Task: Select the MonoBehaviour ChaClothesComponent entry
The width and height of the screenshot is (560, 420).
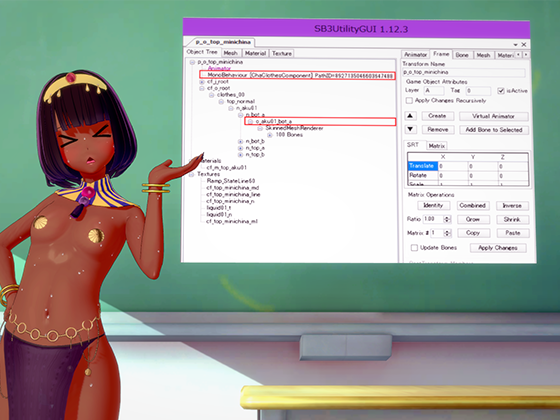Action: [x=300, y=75]
